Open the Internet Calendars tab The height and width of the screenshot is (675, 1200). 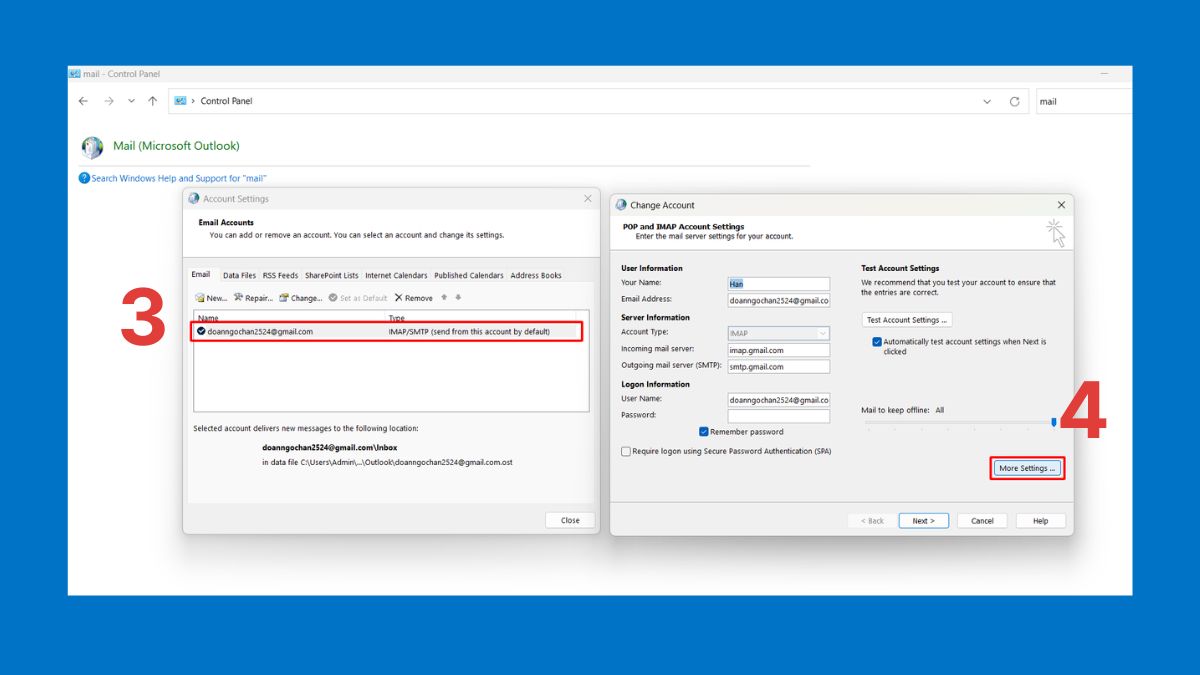(x=396, y=275)
